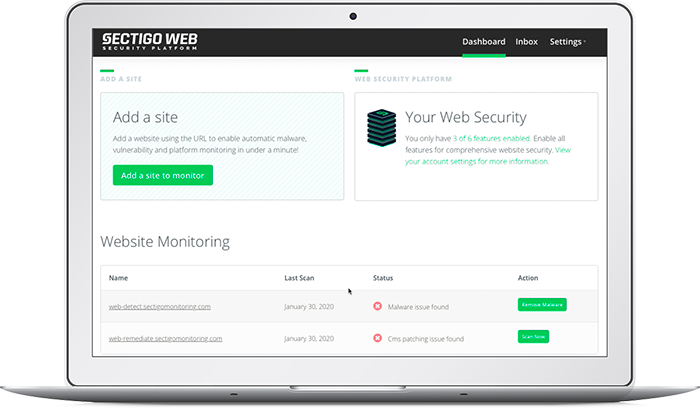Click the 'Website Monitoring' section heading

point(165,242)
